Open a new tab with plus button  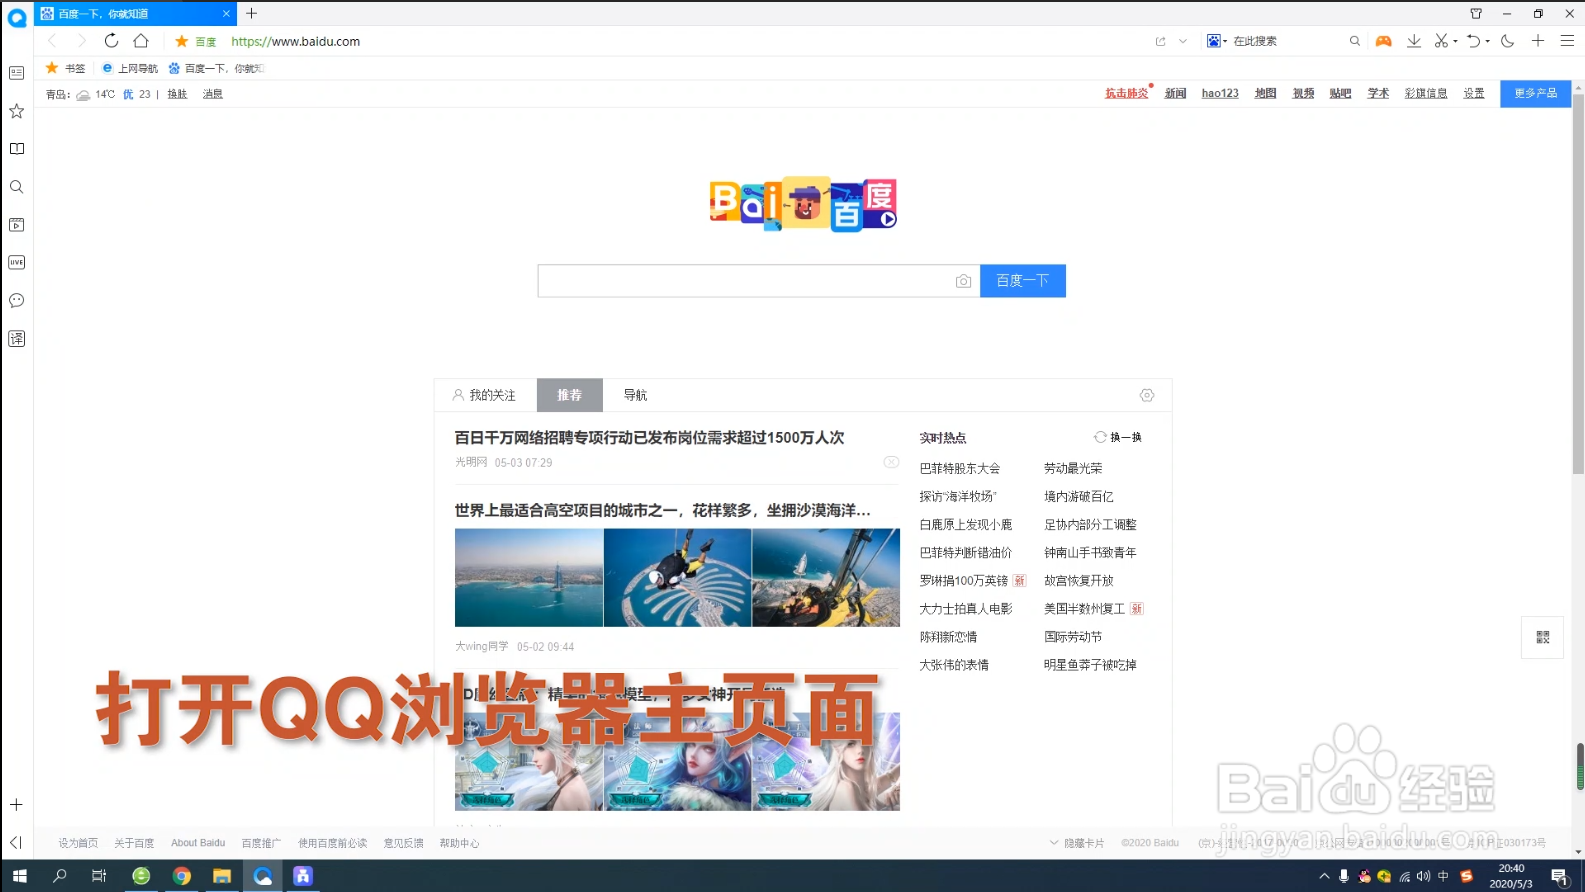252,13
